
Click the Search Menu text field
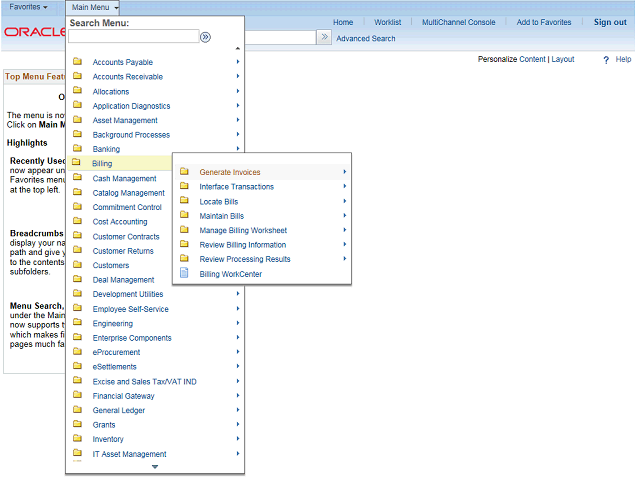(133, 36)
